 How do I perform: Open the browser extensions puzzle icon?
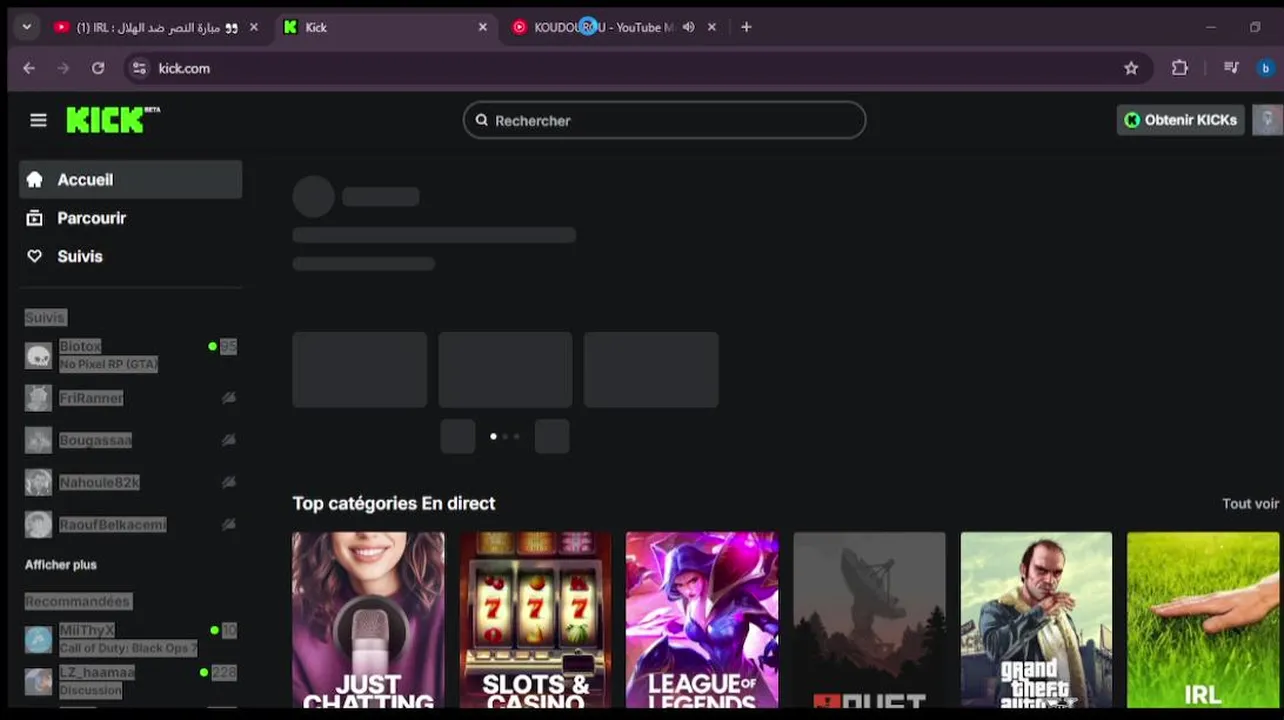[1180, 68]
